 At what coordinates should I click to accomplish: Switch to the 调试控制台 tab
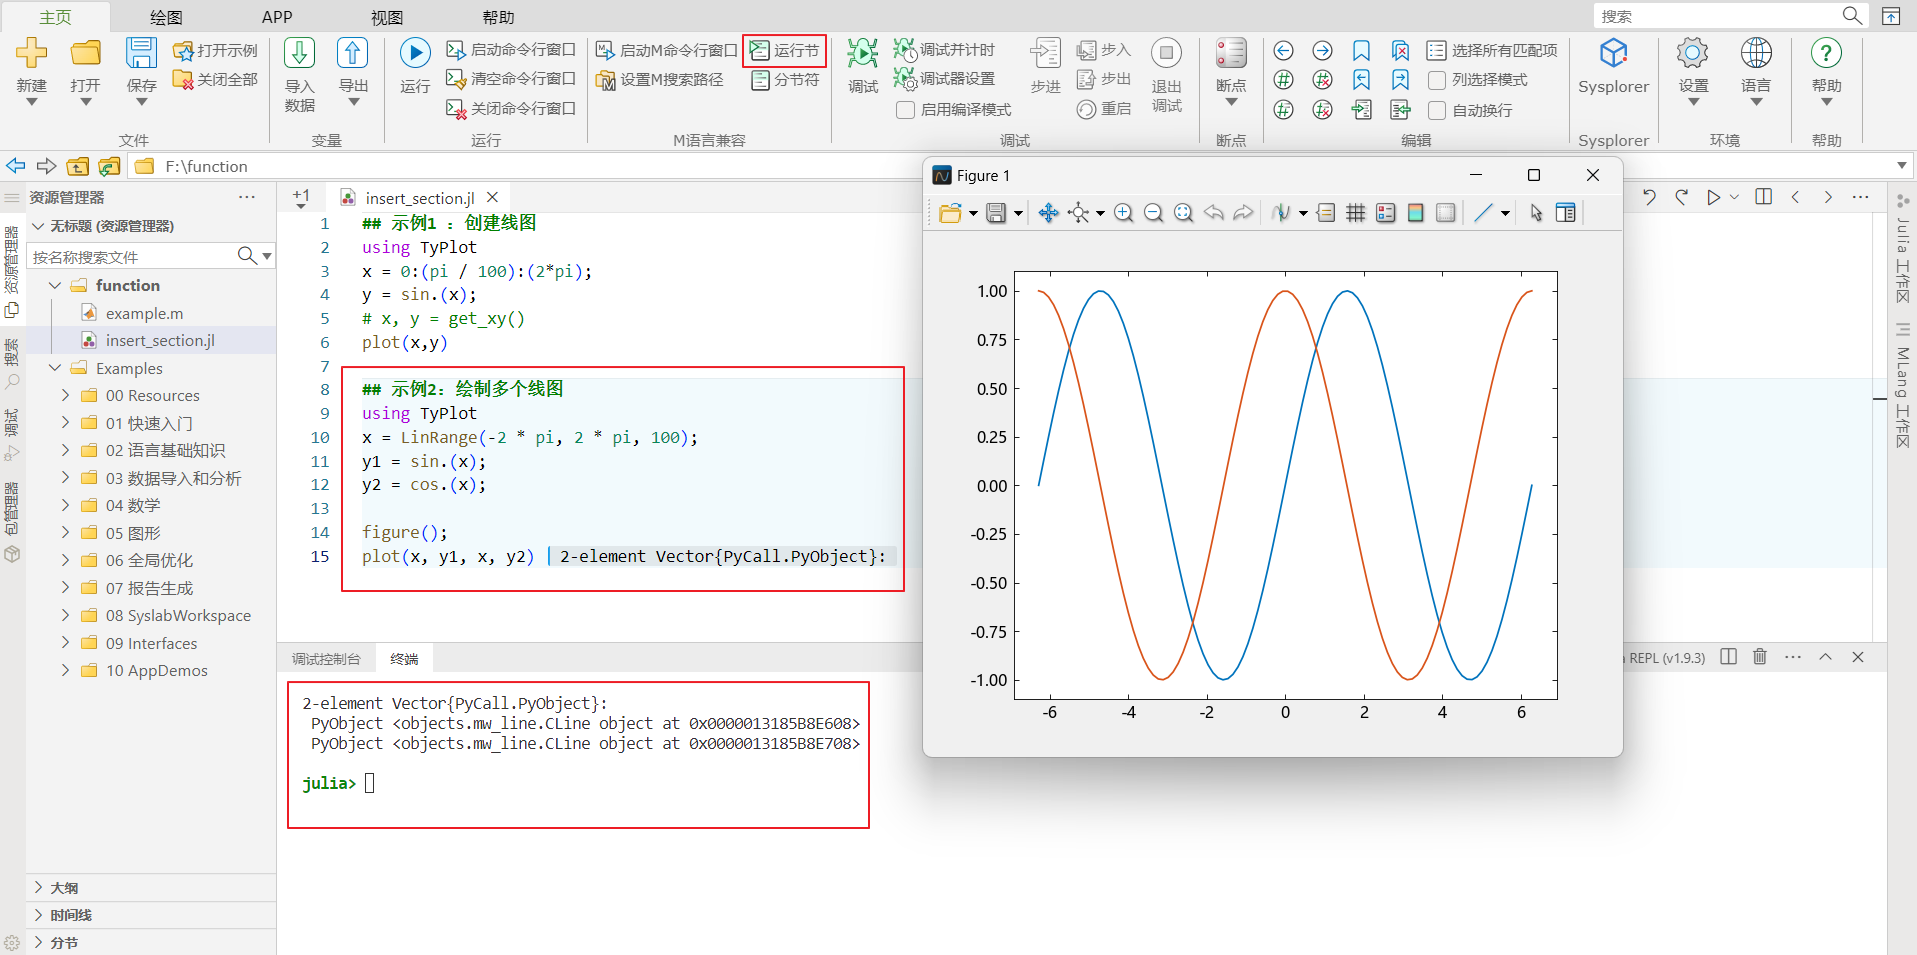coord(326,659)
